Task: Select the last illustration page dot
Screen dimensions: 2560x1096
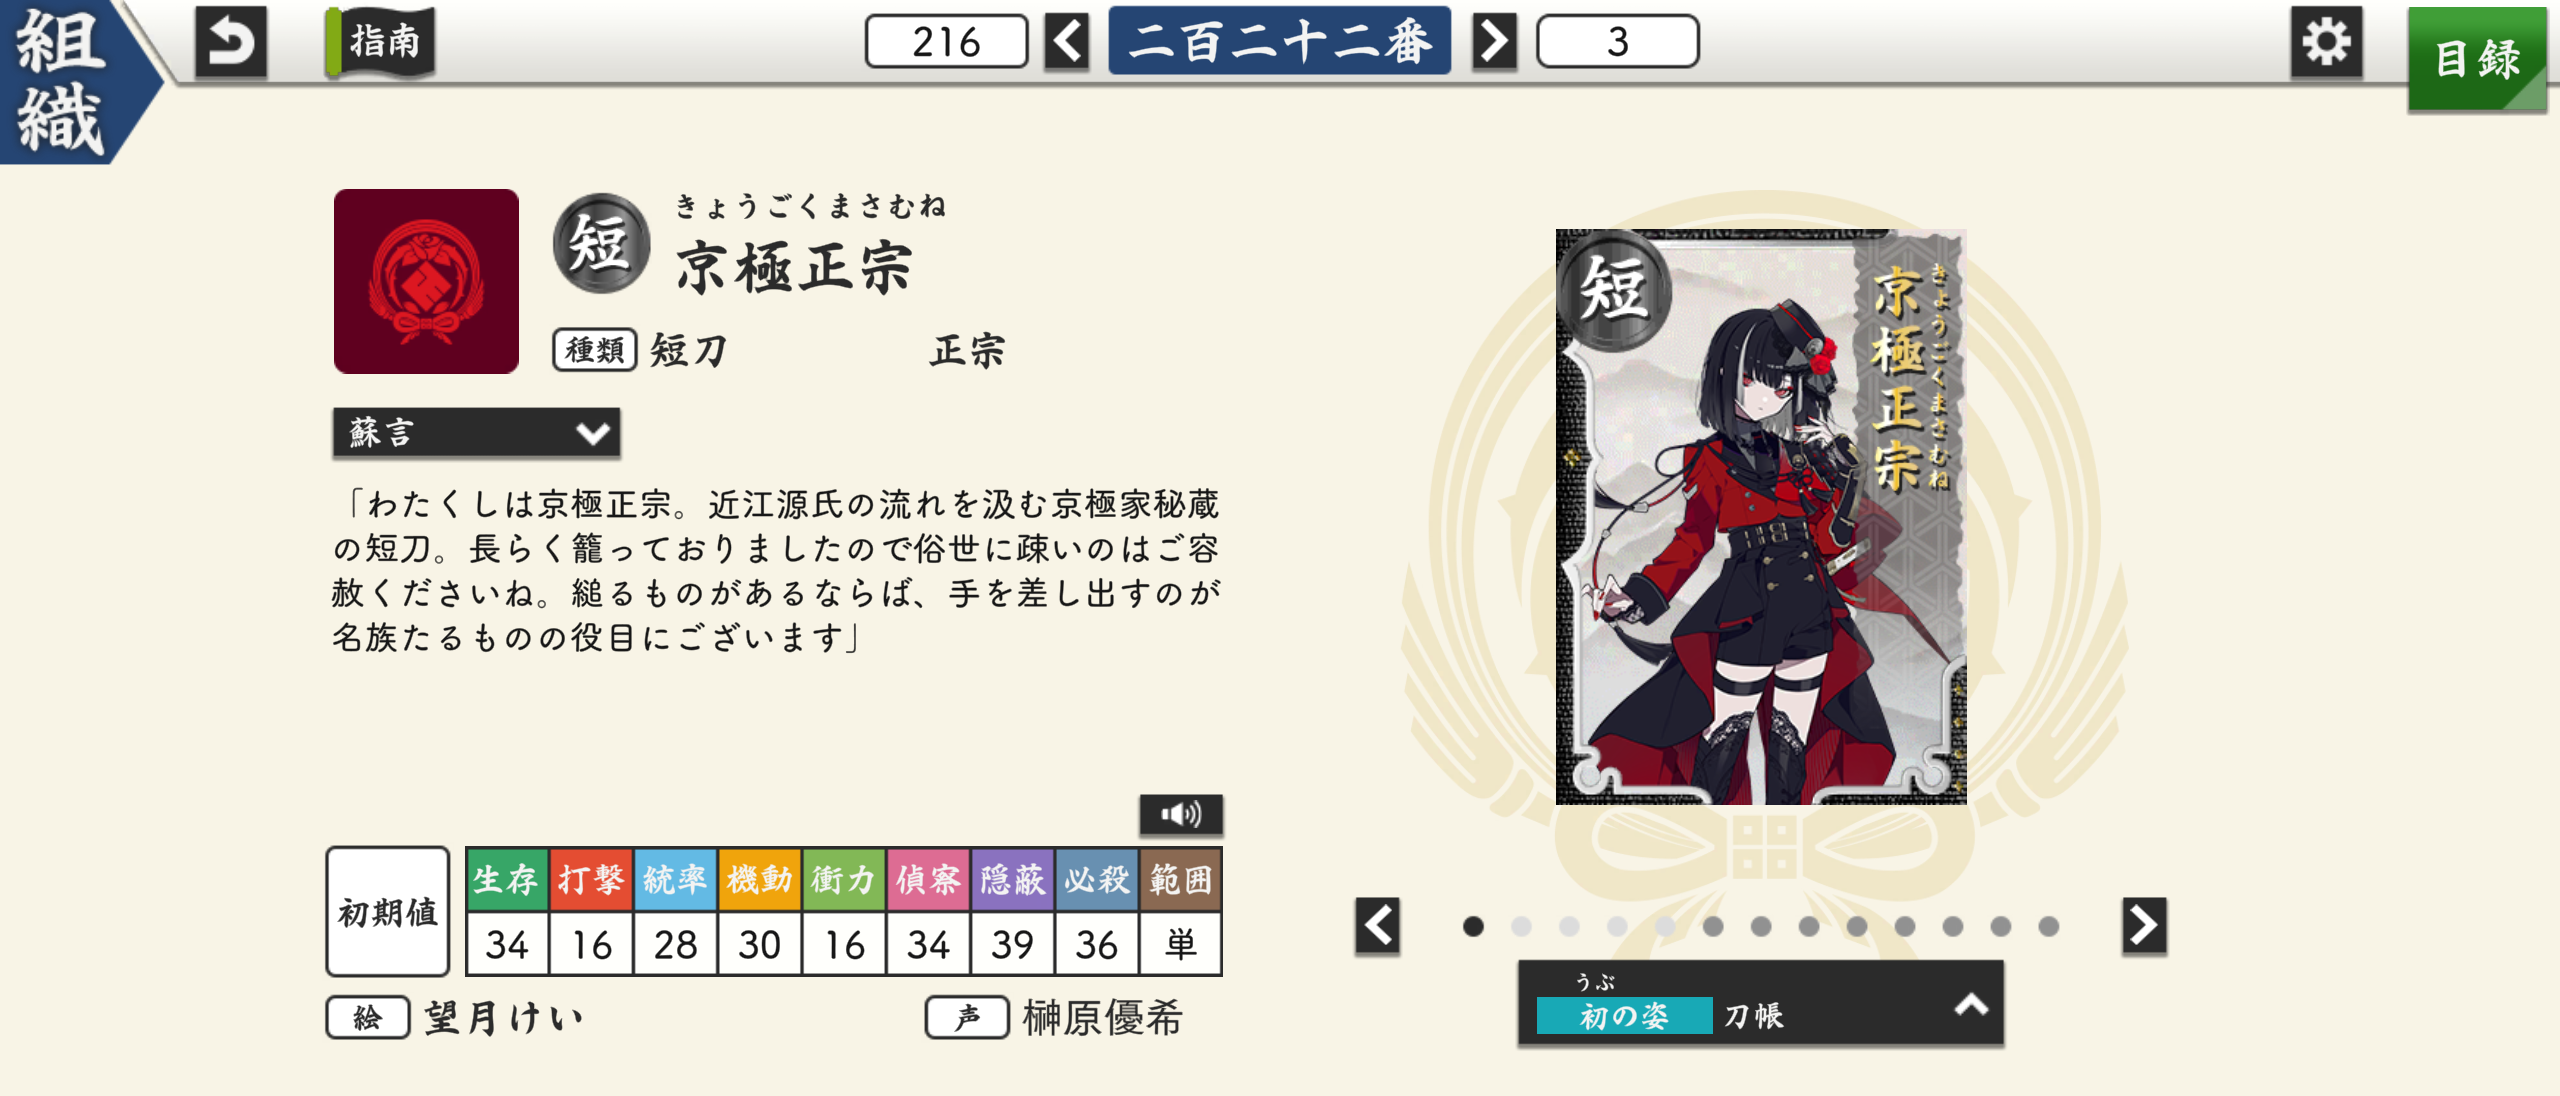Action: point(2049,926)
